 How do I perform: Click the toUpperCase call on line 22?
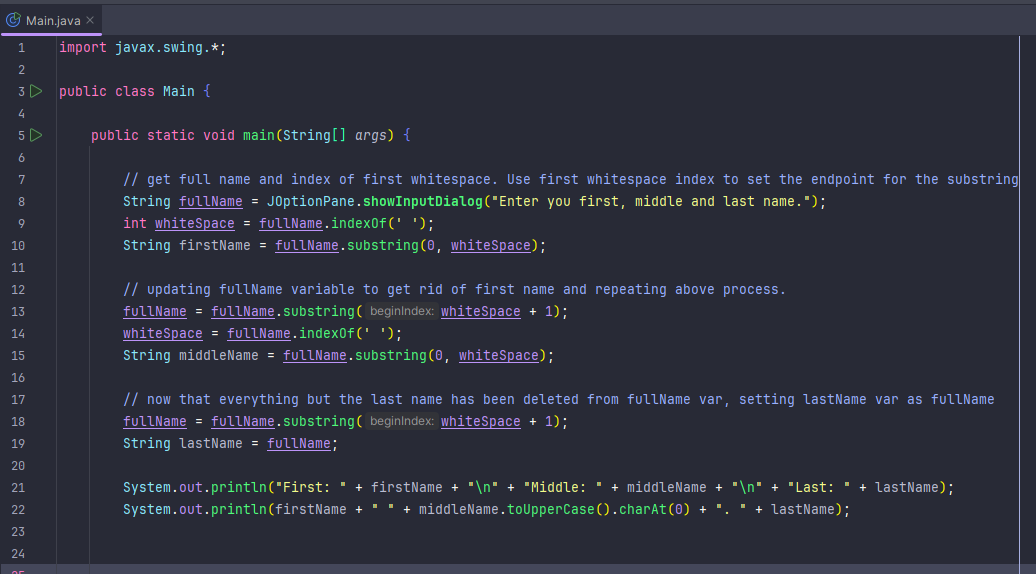[x=551, y=510]
